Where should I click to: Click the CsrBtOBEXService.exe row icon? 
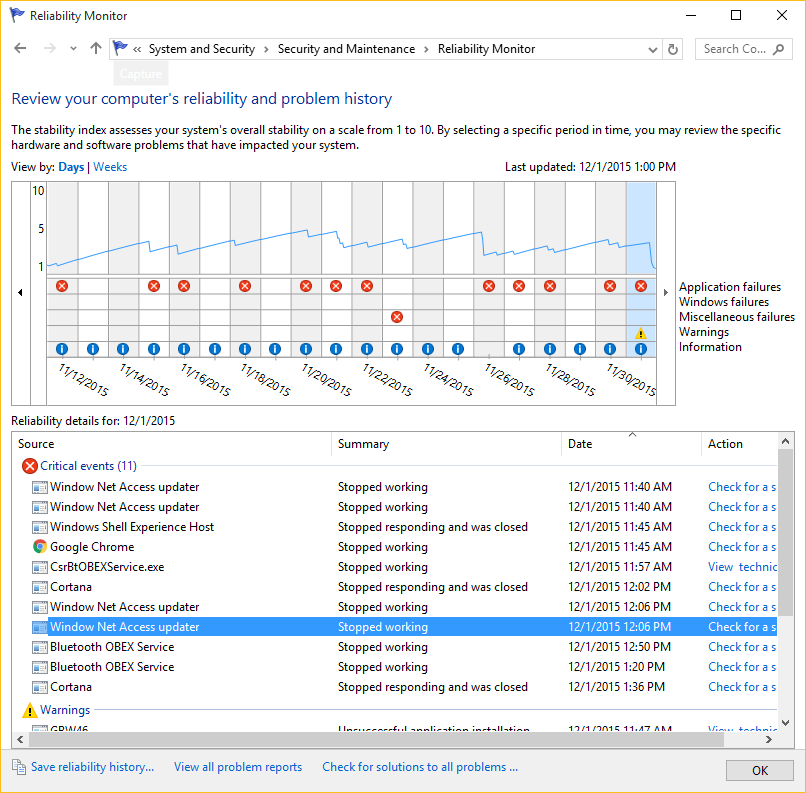(40, 567)
